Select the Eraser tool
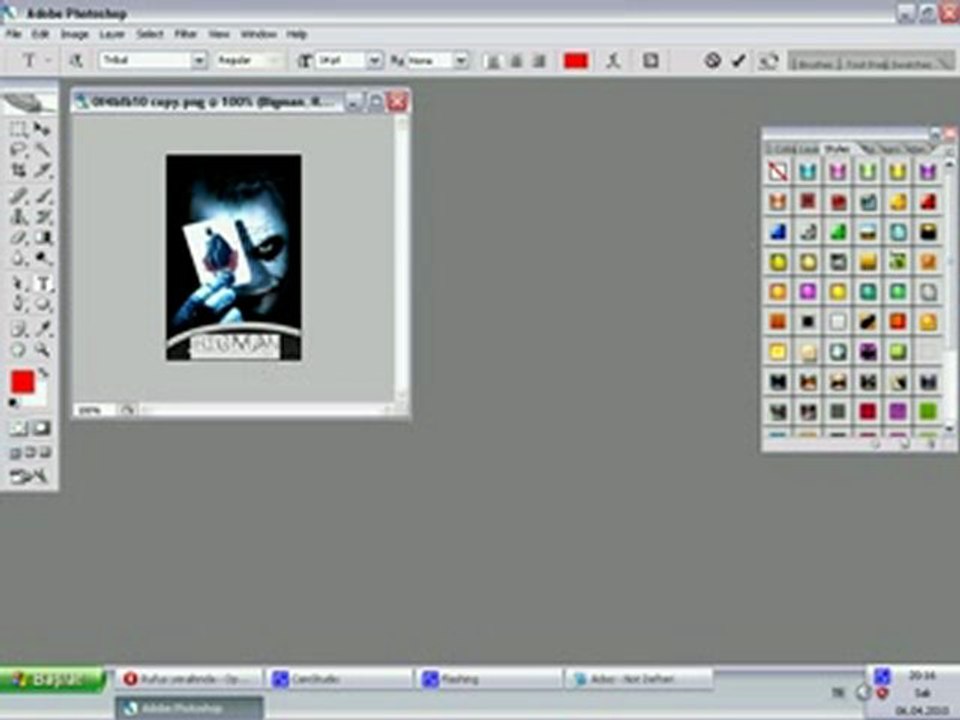Viewport: 960px width, 720px height. (18, 238)
